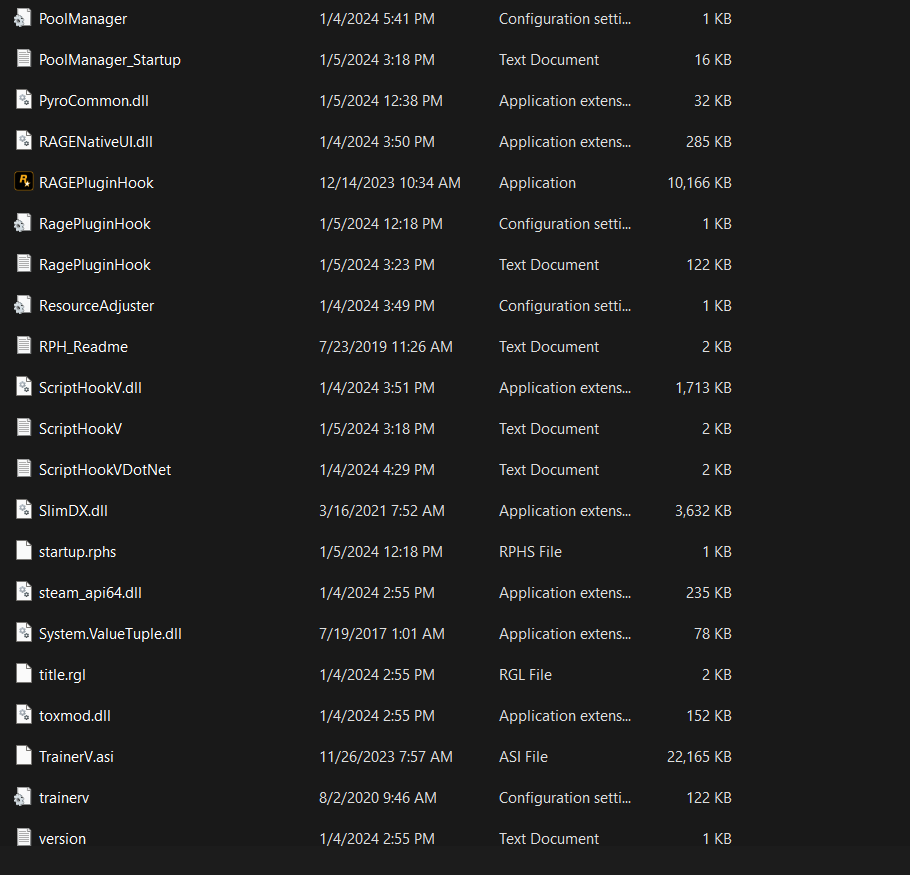Image resolution: width=910 pixels, height=875 pixels.
Task: Select ScriptHookV.dll by its name
Action: tap(90, 388)
